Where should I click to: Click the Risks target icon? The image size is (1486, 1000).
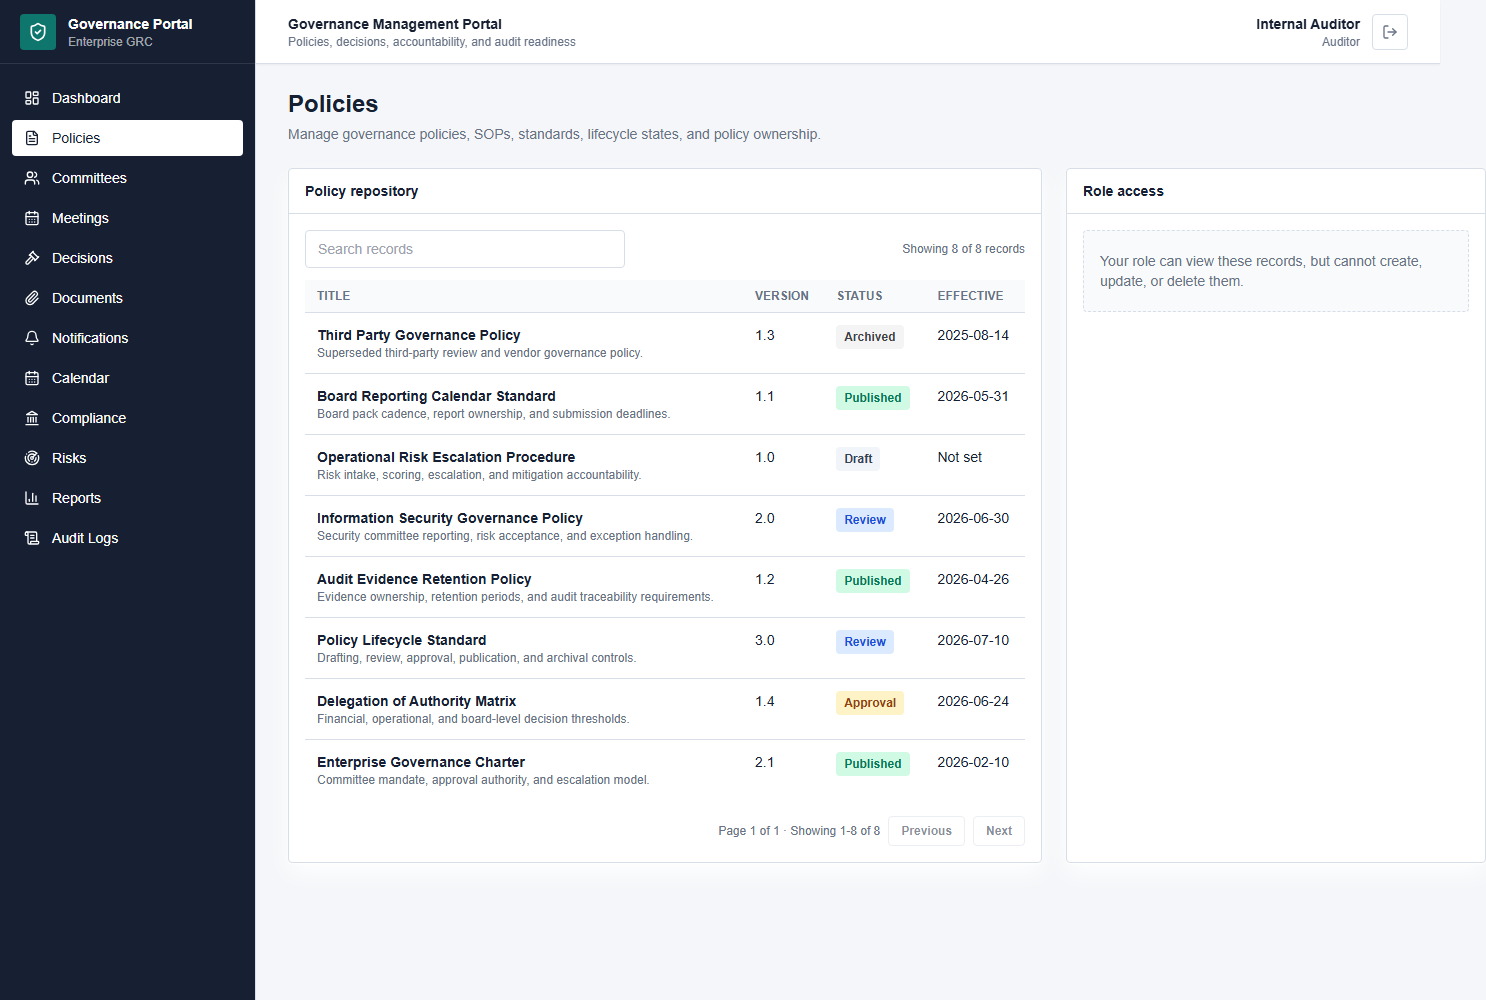(32, 458)
